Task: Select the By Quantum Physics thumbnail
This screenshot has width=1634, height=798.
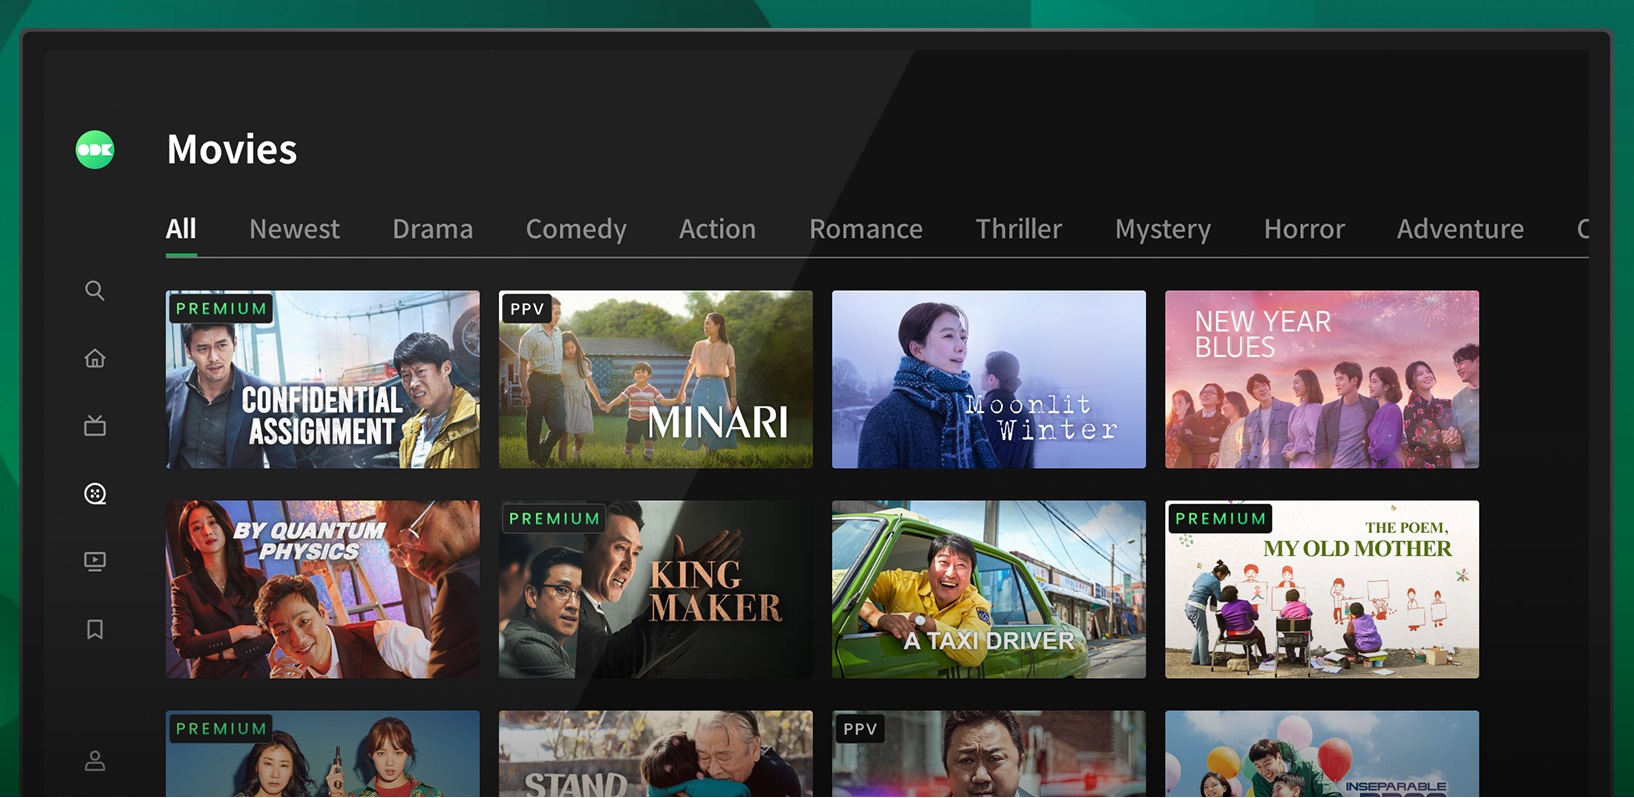Action: point(323,590)
